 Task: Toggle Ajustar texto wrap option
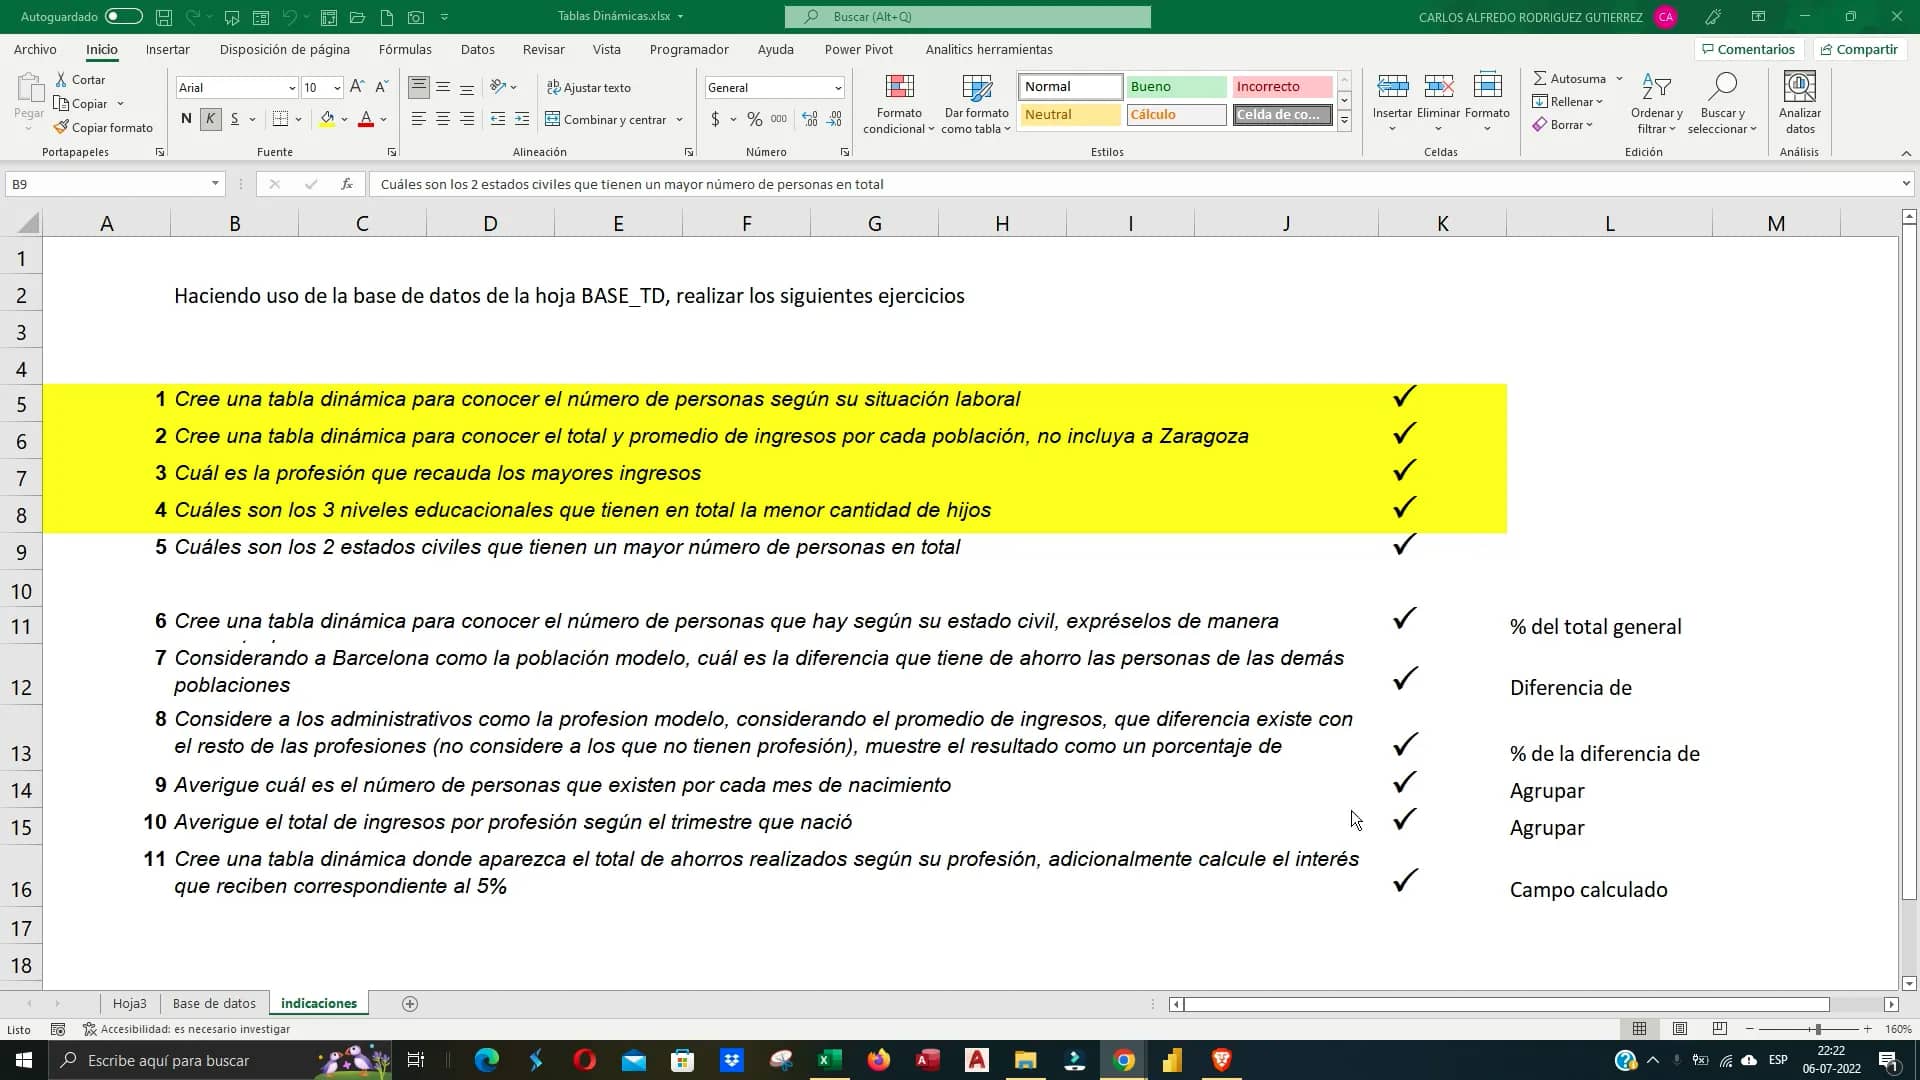point(589,88)
